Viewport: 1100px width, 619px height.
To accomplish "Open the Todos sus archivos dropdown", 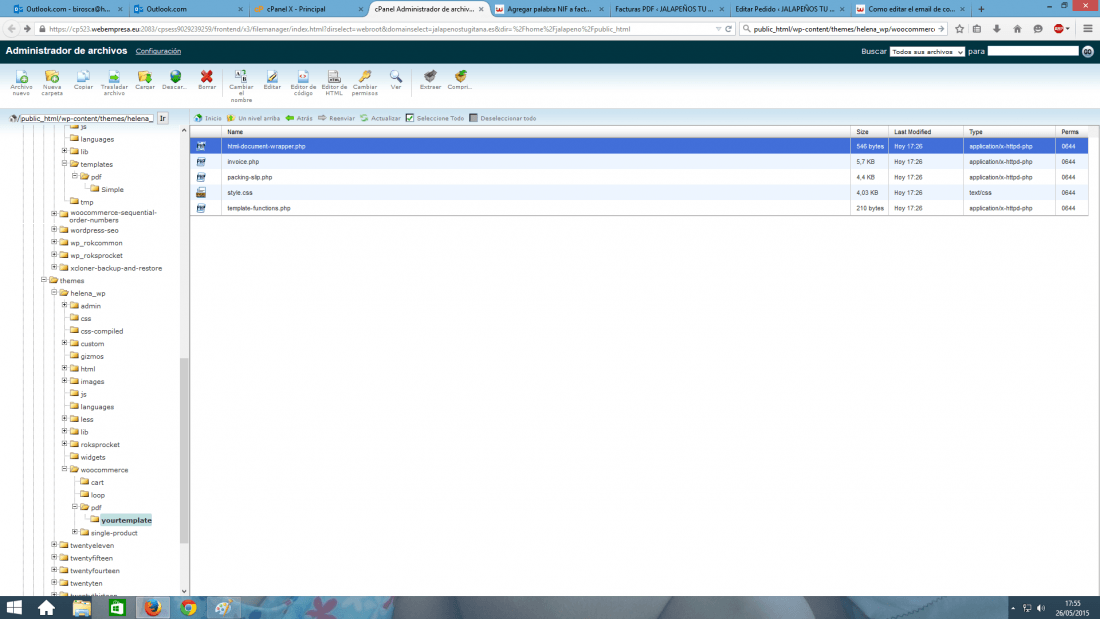I will tap(927, 52).
